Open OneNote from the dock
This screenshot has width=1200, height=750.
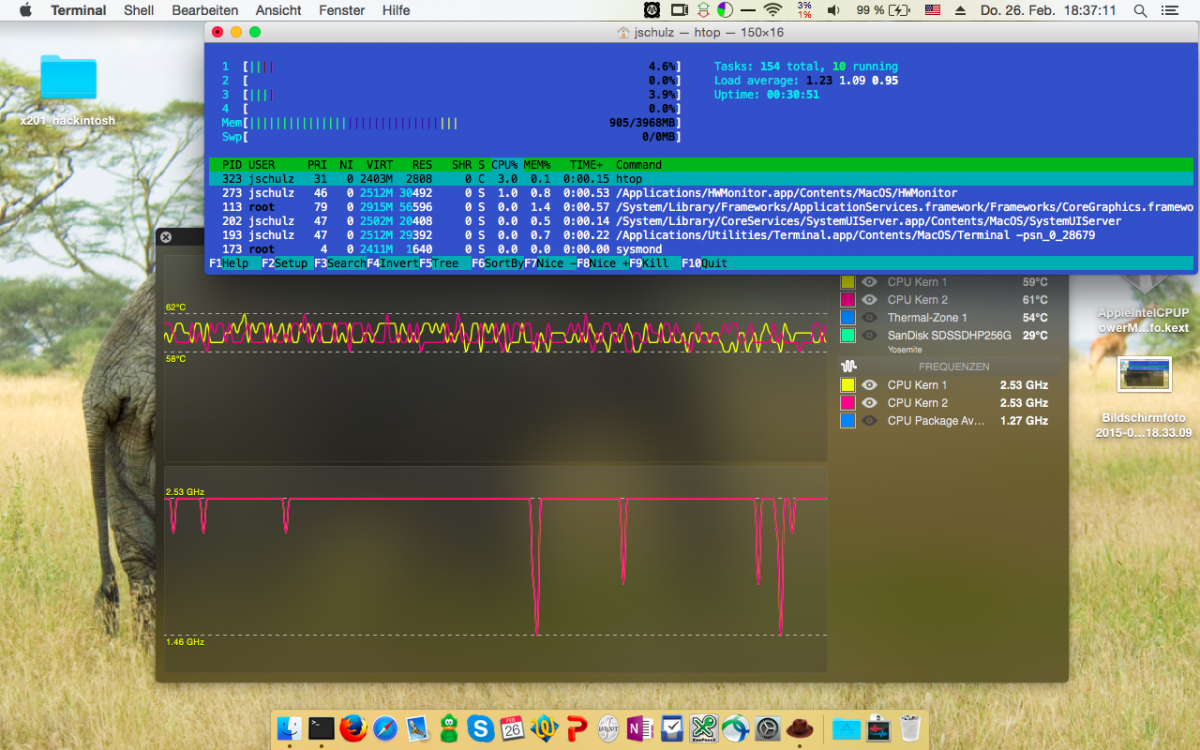[x=640, y=728]
